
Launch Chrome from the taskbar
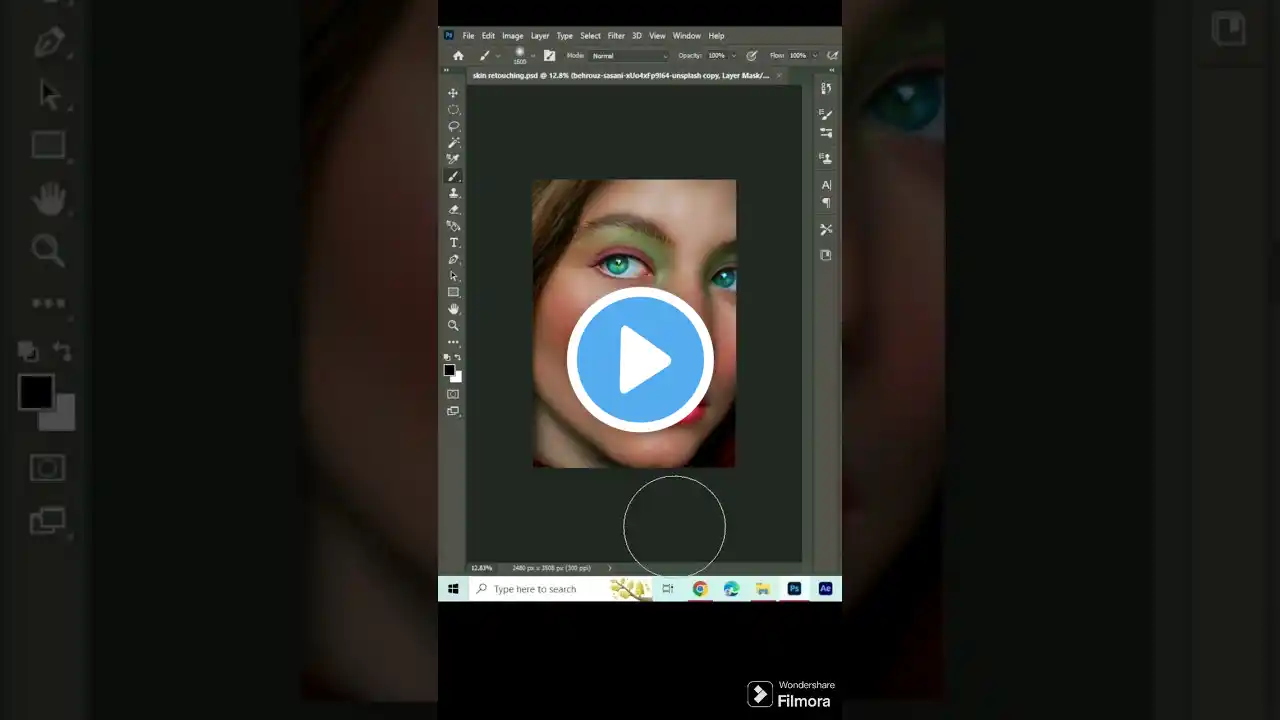(699, 589)
